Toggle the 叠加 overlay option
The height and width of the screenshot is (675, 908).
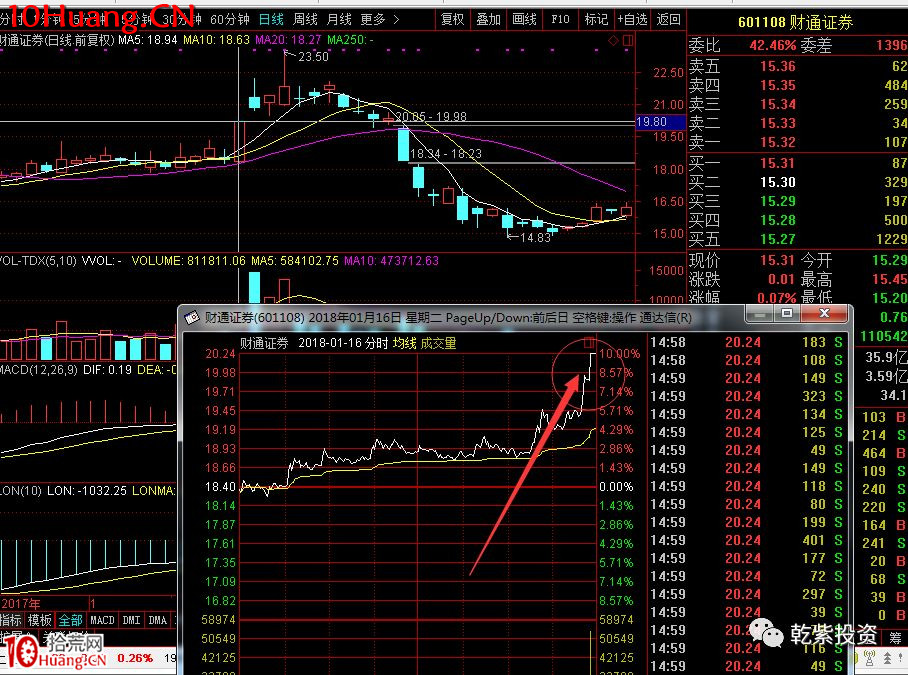pos(488,19)
